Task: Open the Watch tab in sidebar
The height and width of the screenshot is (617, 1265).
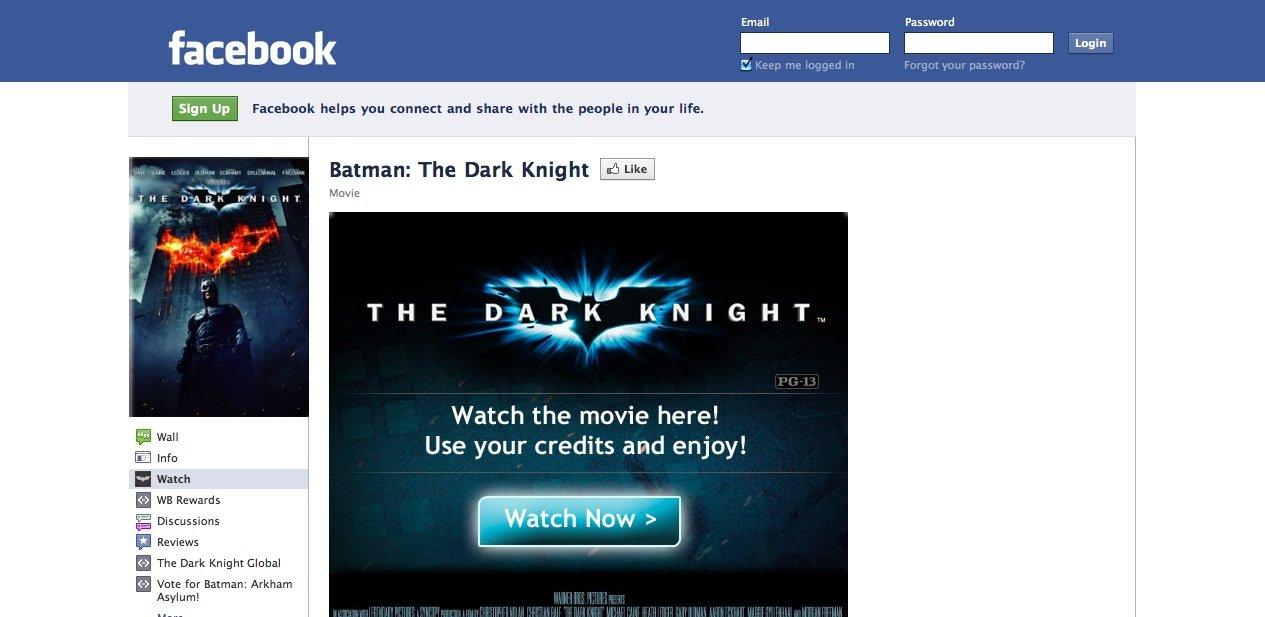Action: 218,479
